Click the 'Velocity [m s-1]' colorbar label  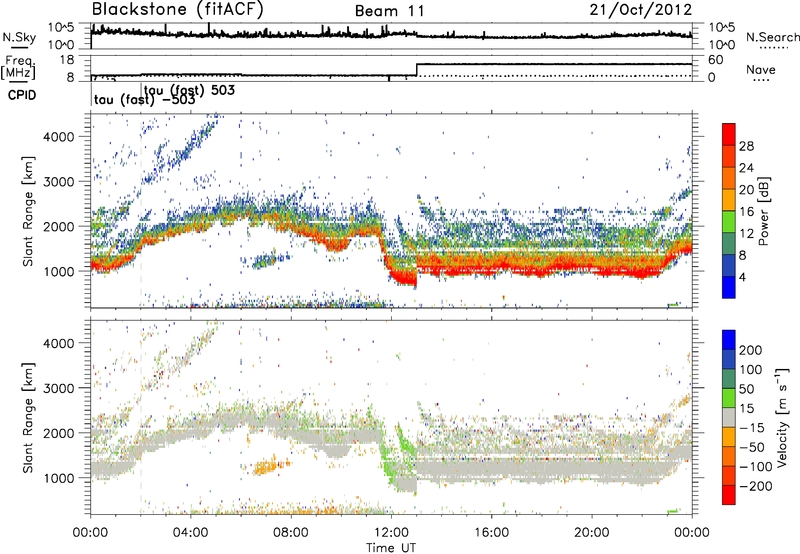(783, 417)
